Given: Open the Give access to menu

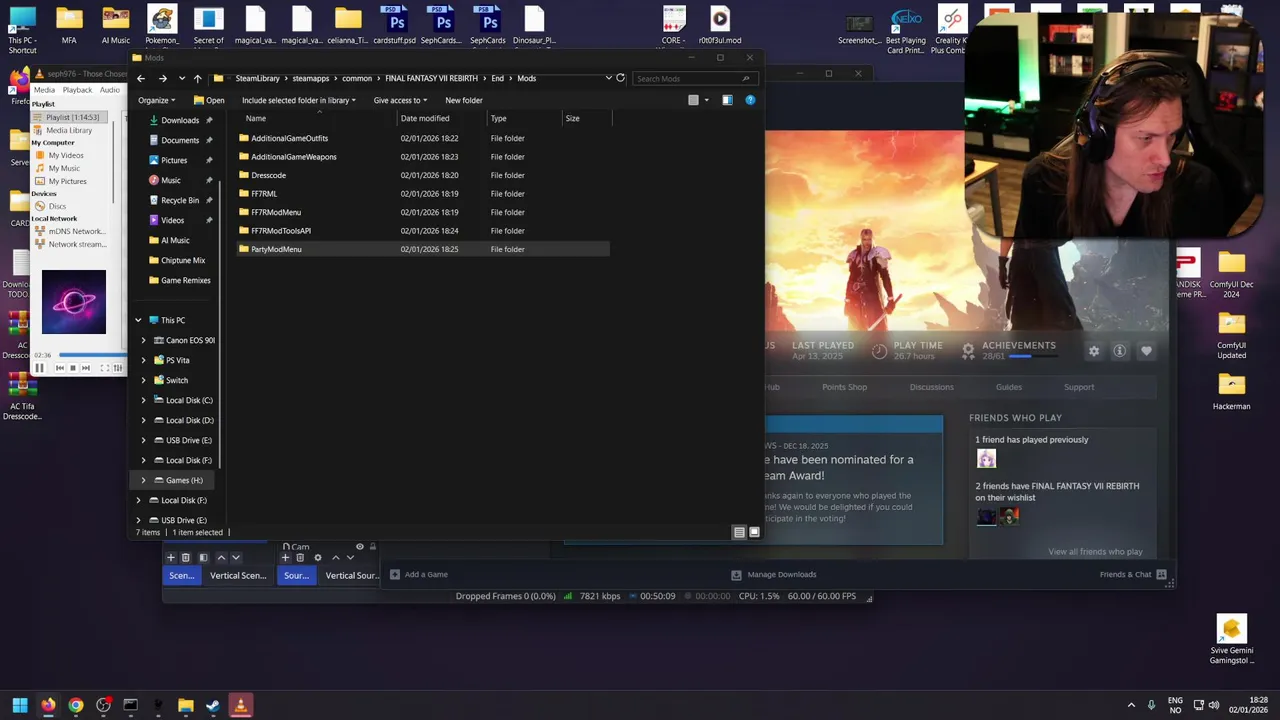Looking at the screenshot, I should 400,100.
